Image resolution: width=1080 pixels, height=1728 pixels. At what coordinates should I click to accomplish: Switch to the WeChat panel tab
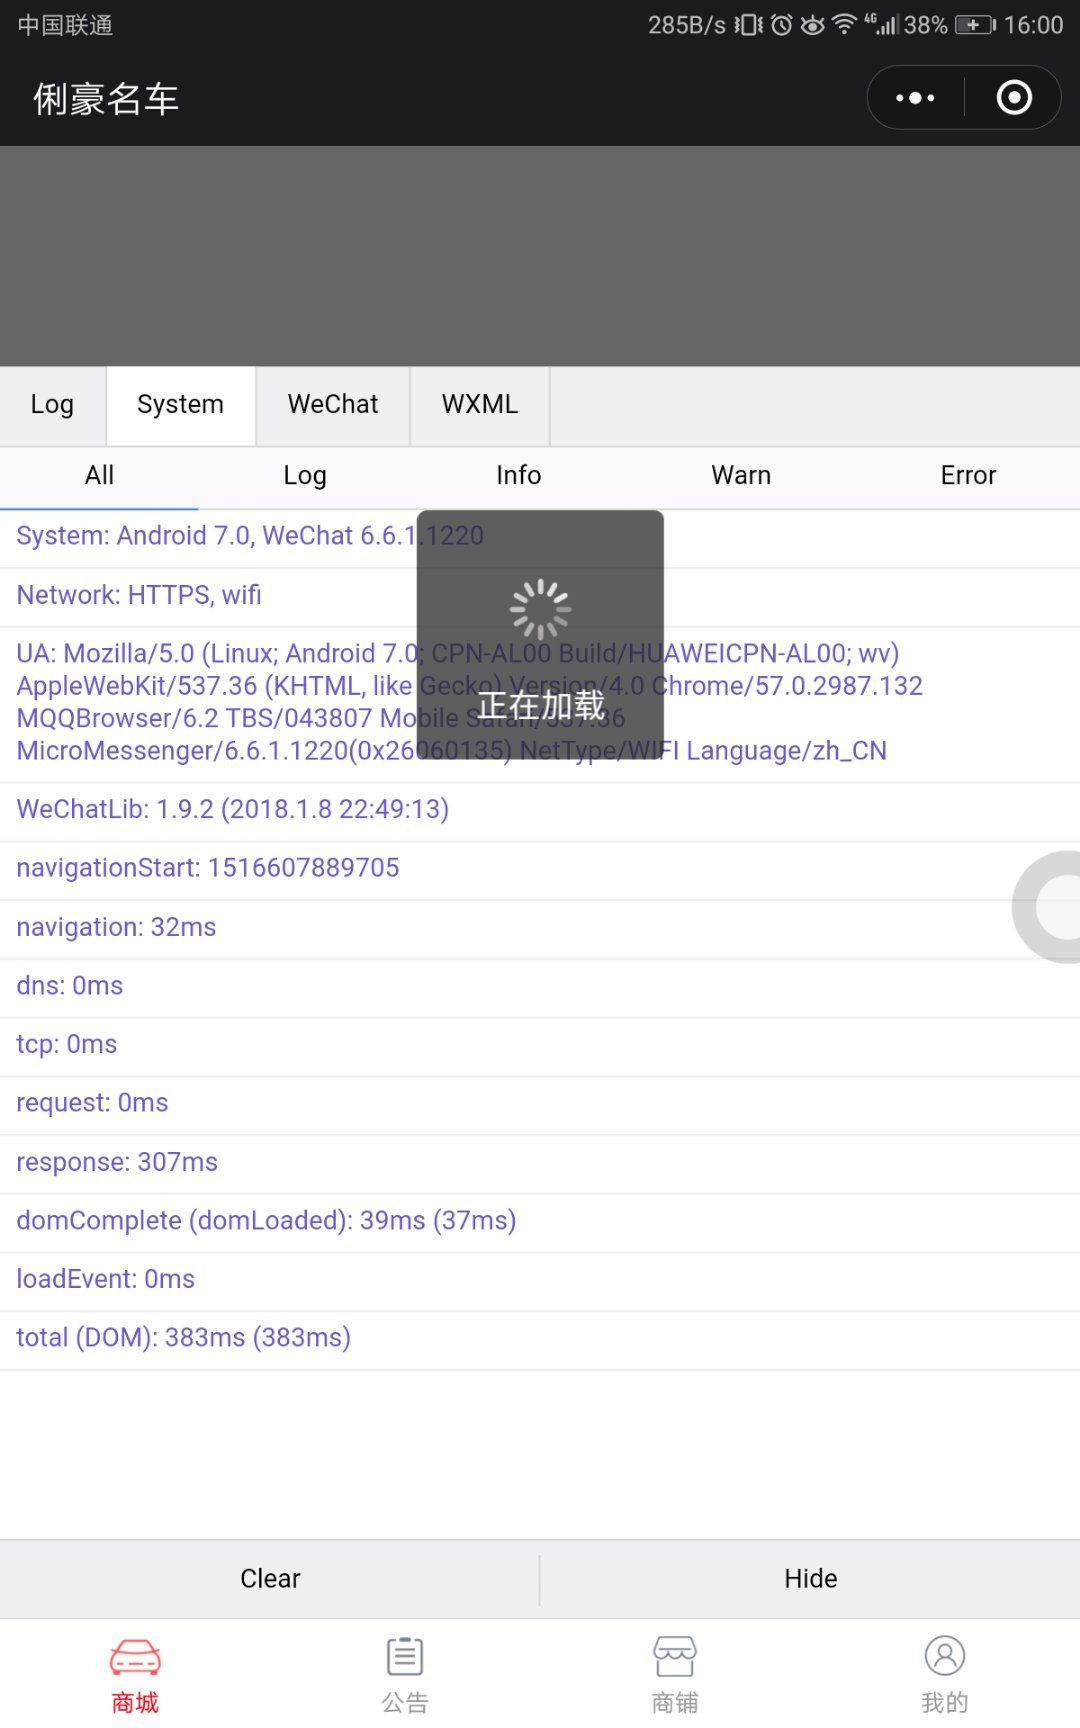pyautogui.click(x=333, y=405)
